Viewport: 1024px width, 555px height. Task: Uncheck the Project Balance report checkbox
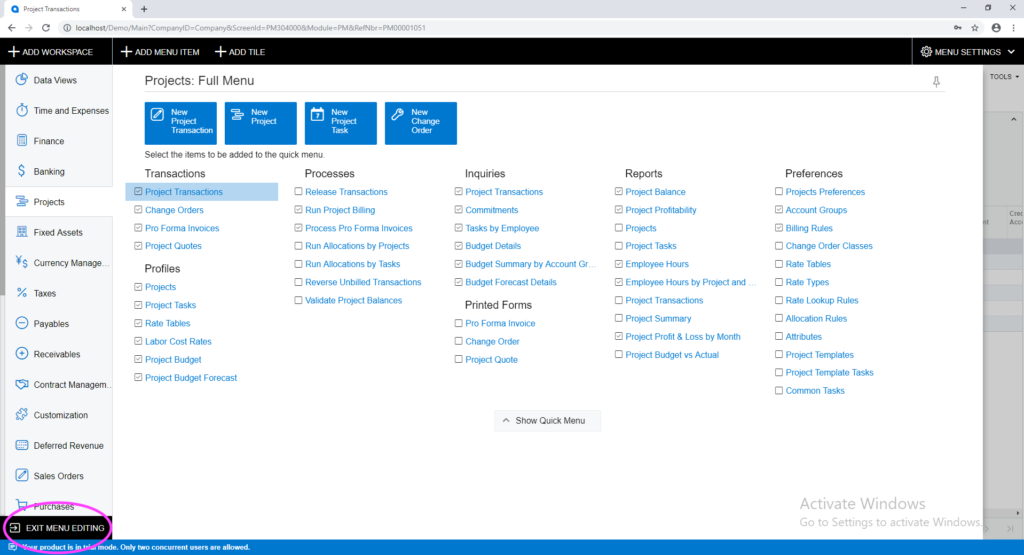[x=618, y=191]
